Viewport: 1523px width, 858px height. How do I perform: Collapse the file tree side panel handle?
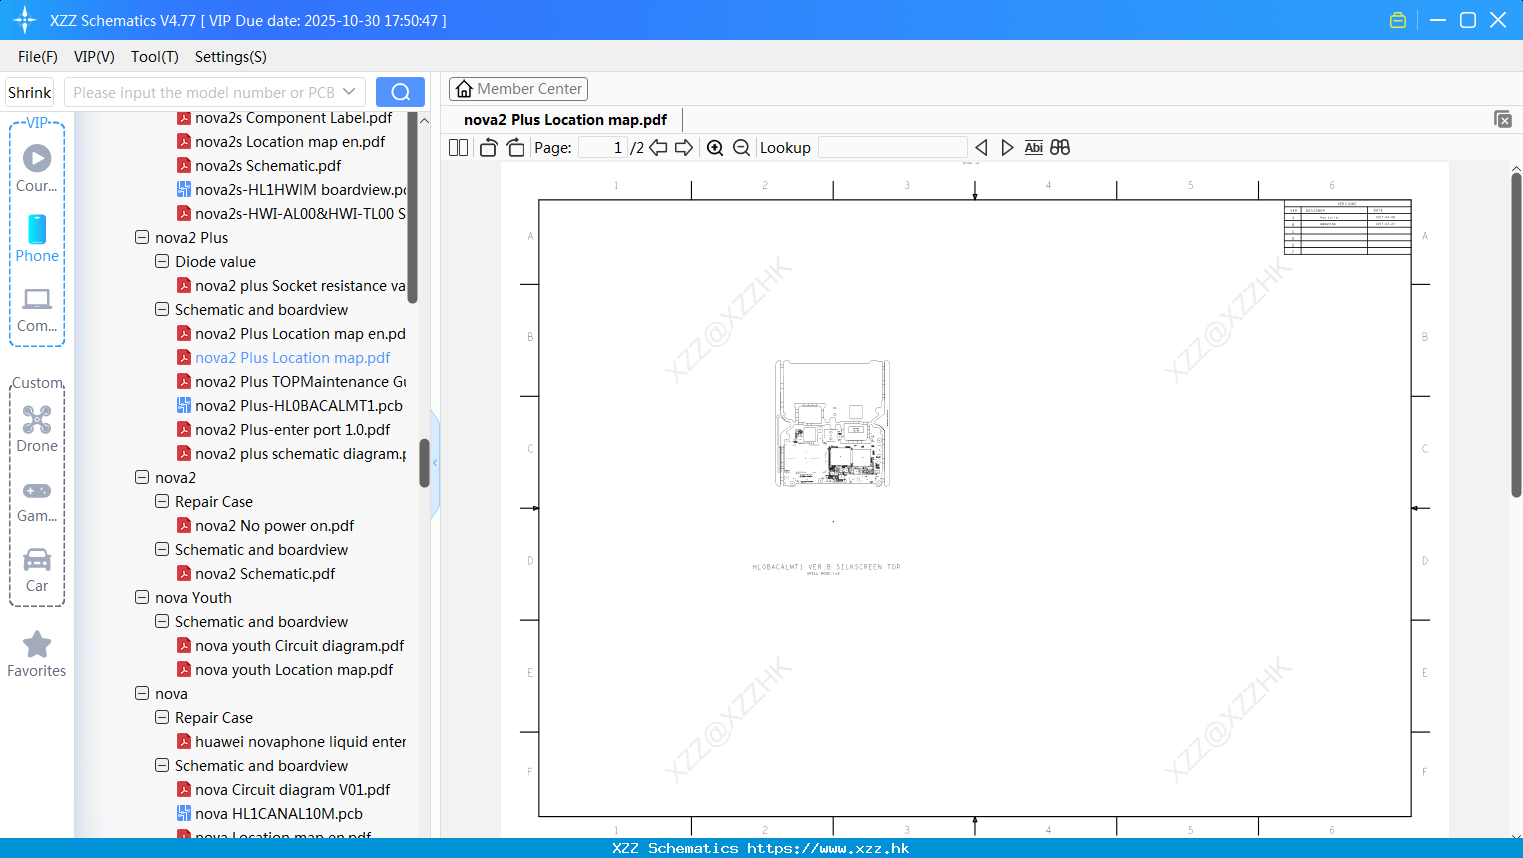click(435, 462)
